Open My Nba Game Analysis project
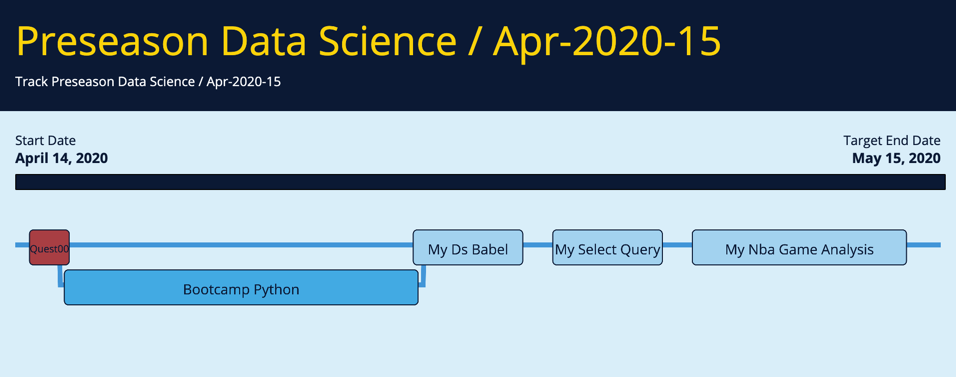The height and width of the screenshot is (377, 956). (x=799, y=248)
